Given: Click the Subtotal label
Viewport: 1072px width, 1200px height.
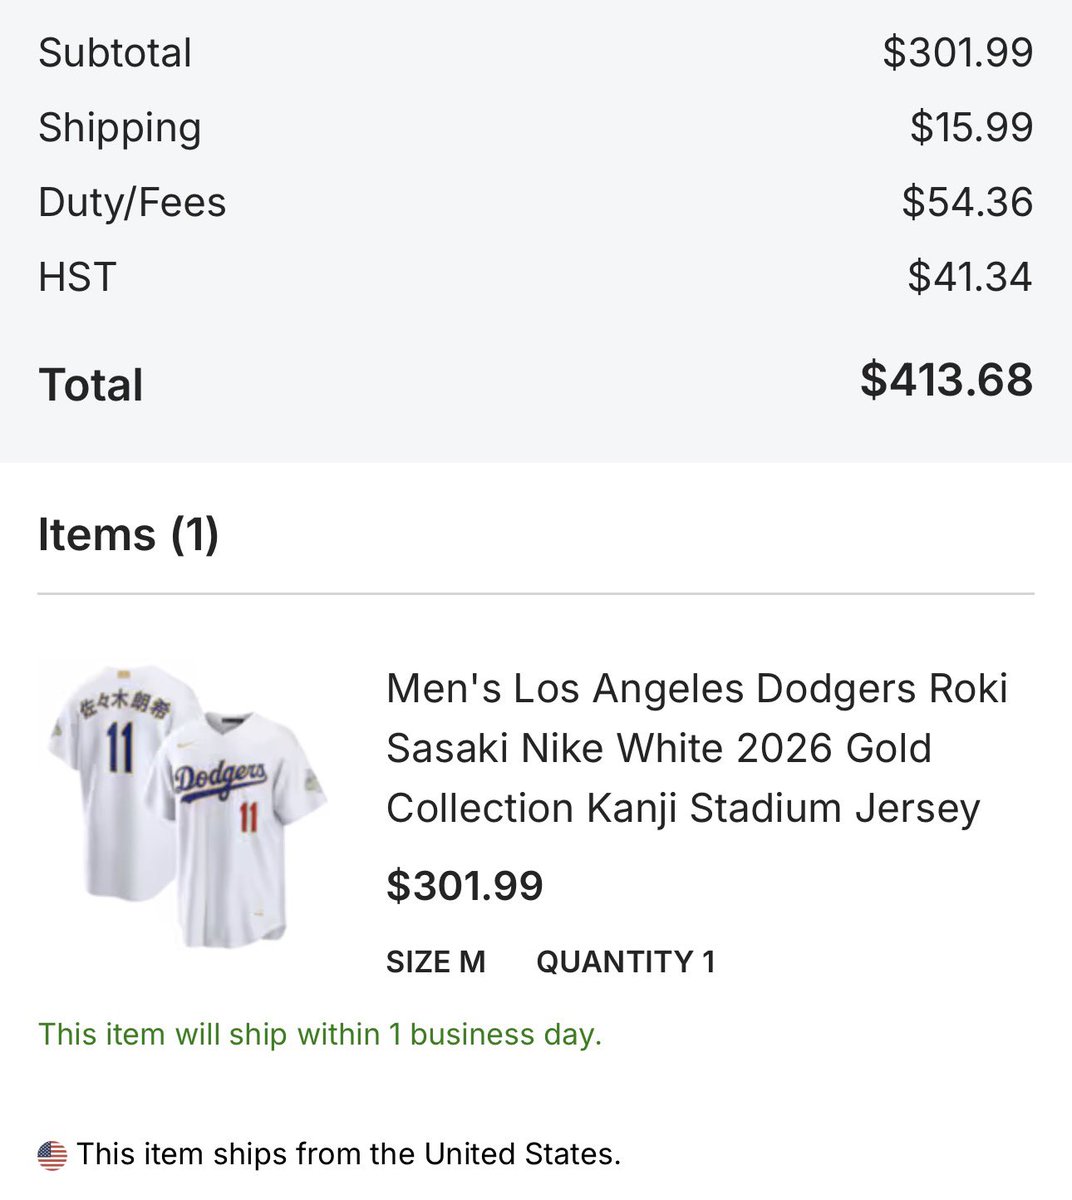Looking at the screenshot, I should (115, 53).
